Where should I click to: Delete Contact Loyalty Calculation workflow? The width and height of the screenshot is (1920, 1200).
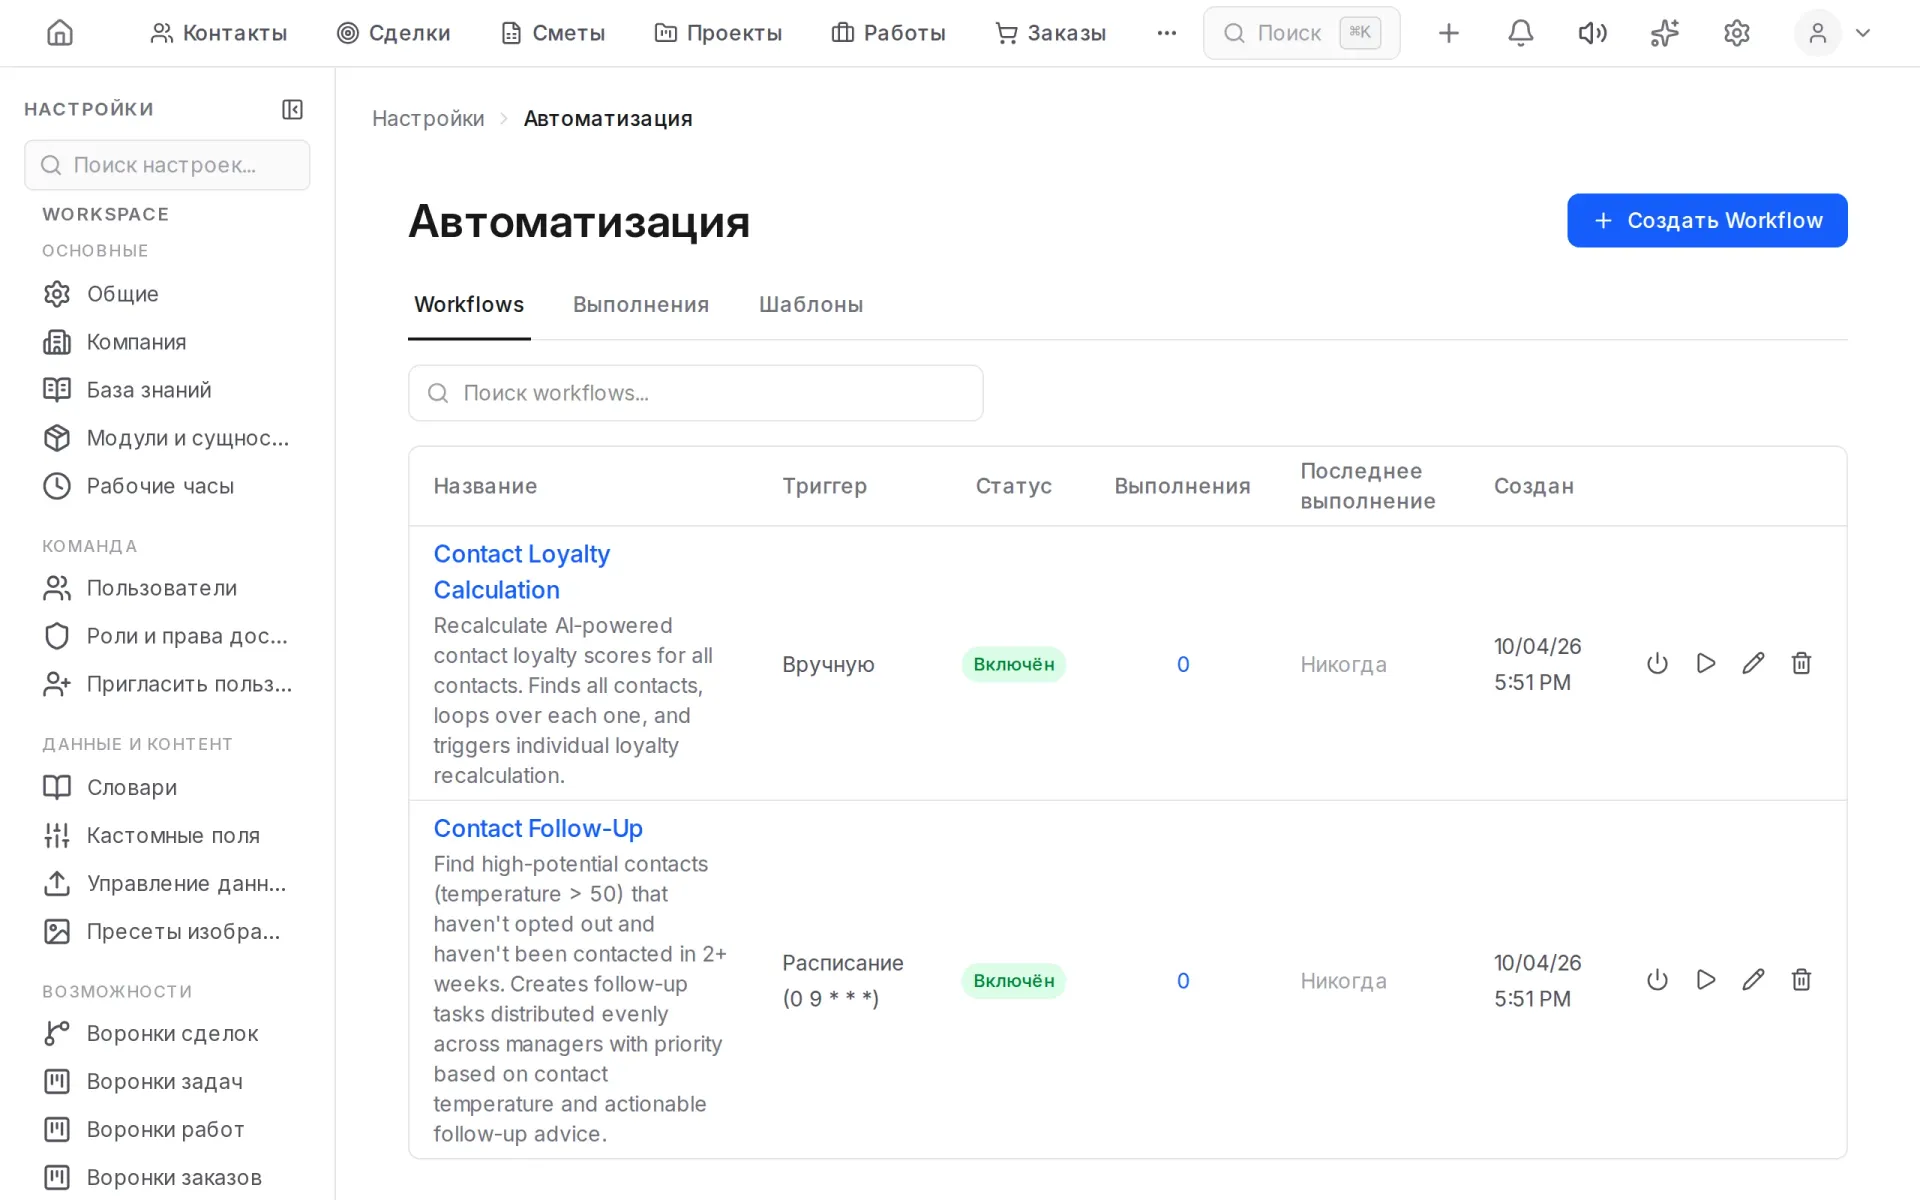point(1801,663)
